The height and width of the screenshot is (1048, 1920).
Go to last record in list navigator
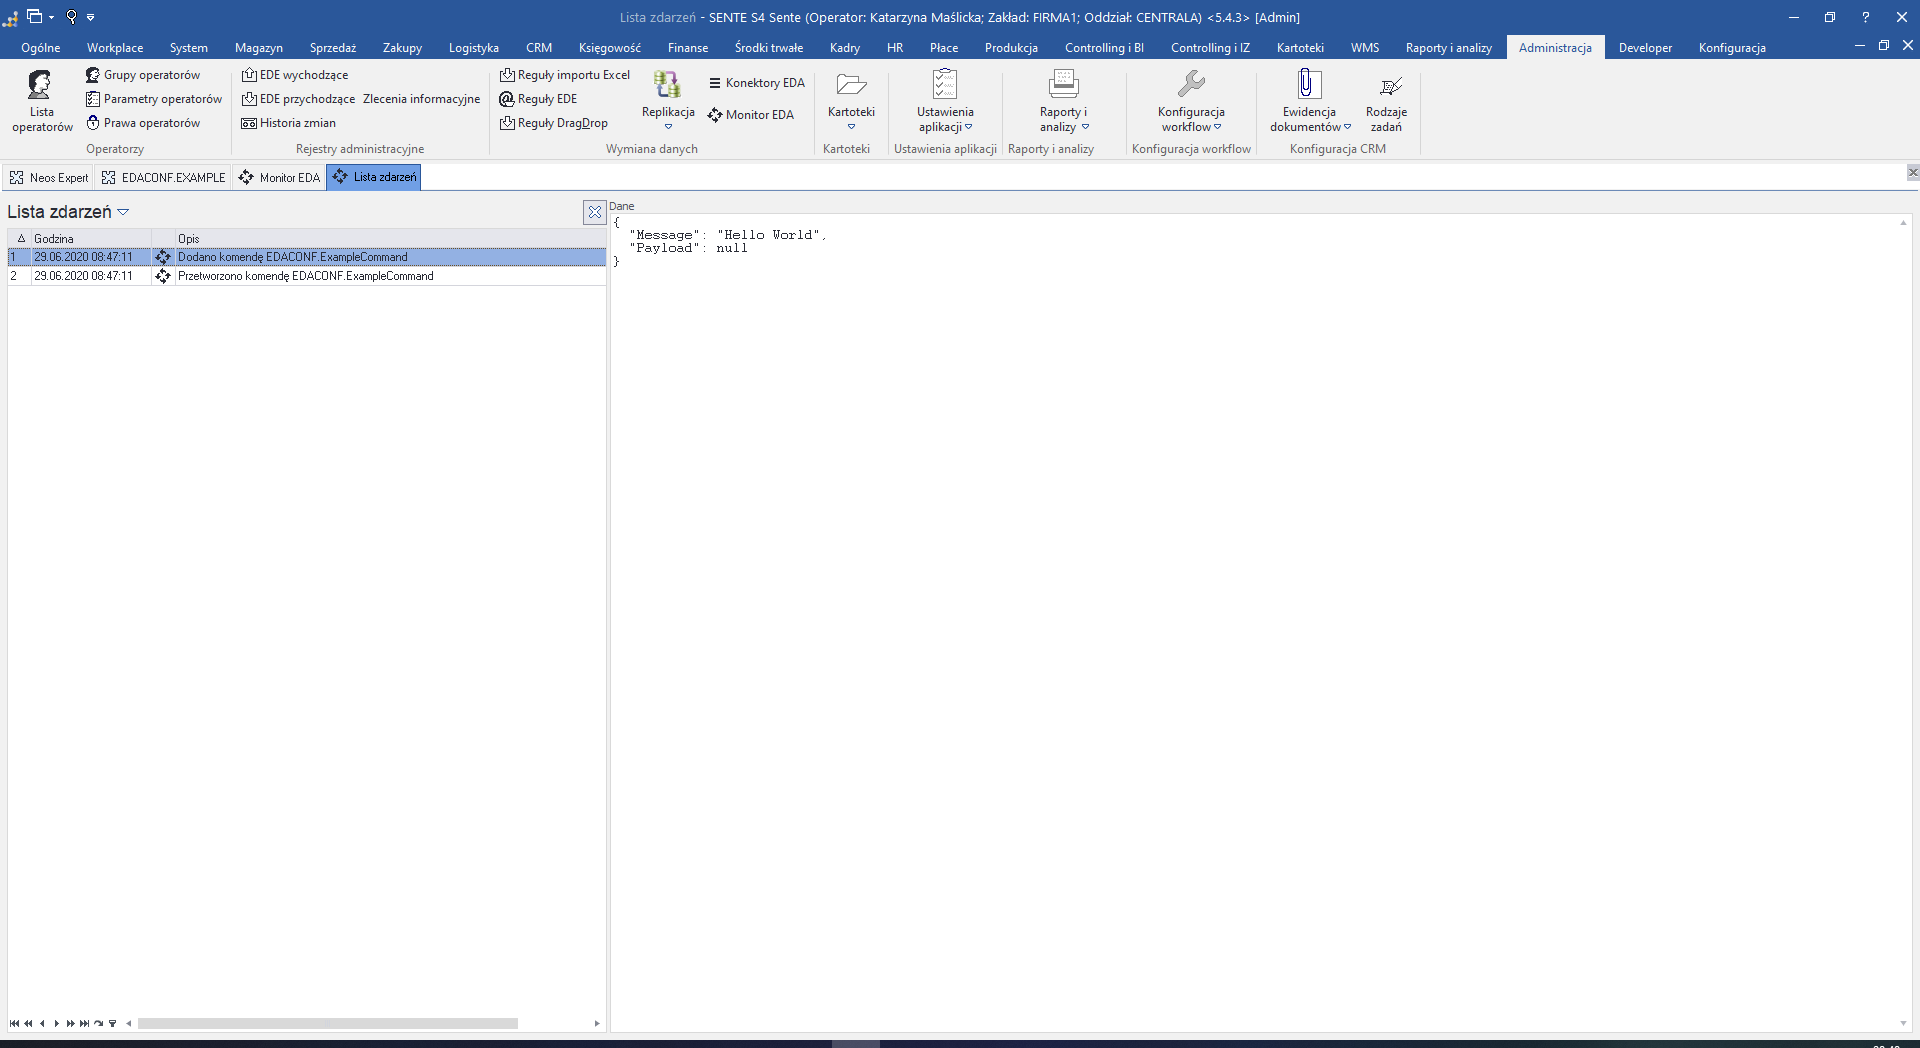84,1023
